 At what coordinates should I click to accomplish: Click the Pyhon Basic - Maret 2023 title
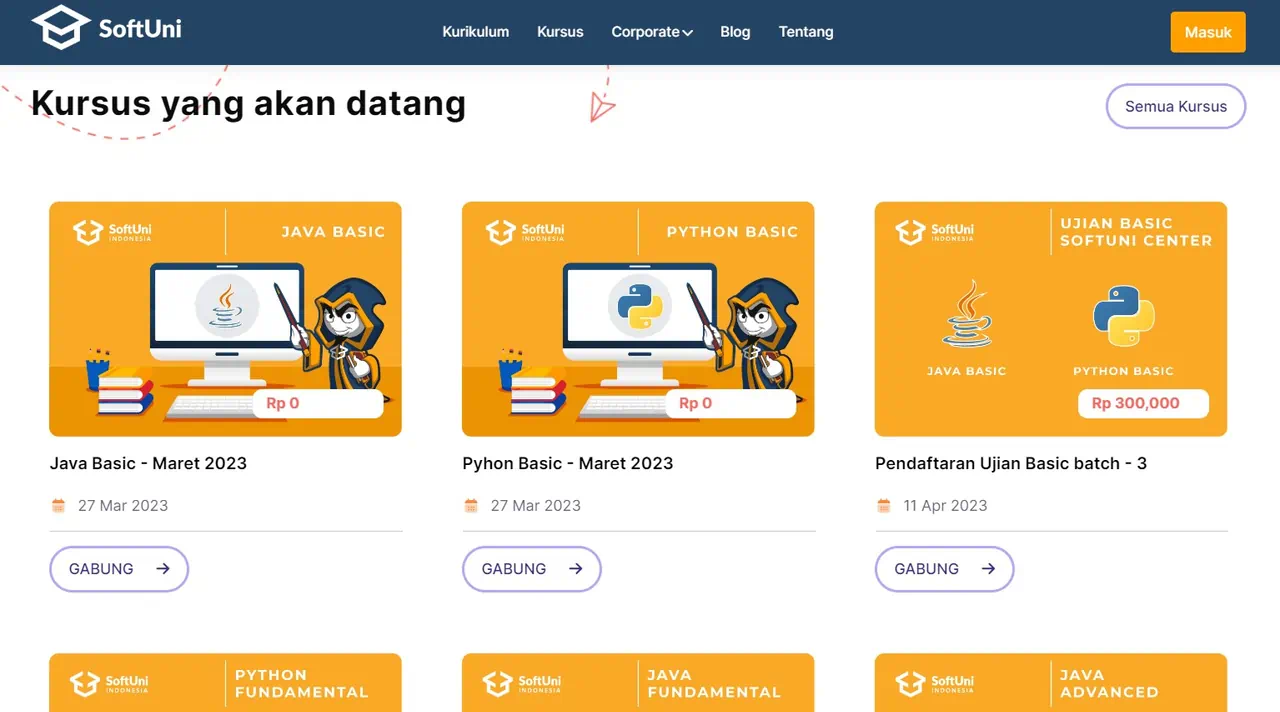[x=568, y=463]
